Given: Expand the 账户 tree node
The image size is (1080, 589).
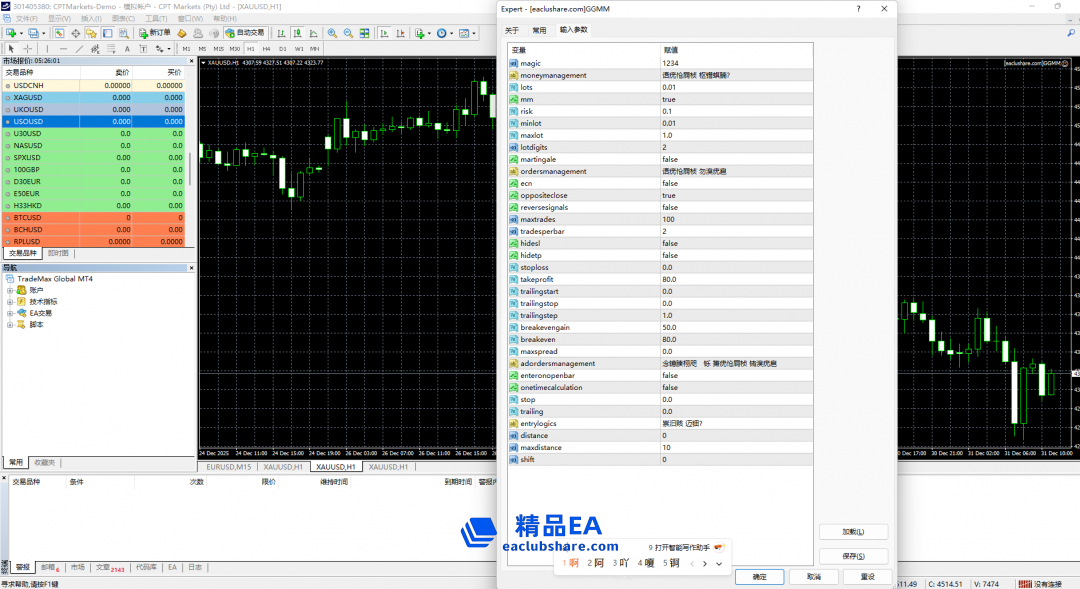Looking at the screenshot, I should pyautogui.click(x=10, y=290).
